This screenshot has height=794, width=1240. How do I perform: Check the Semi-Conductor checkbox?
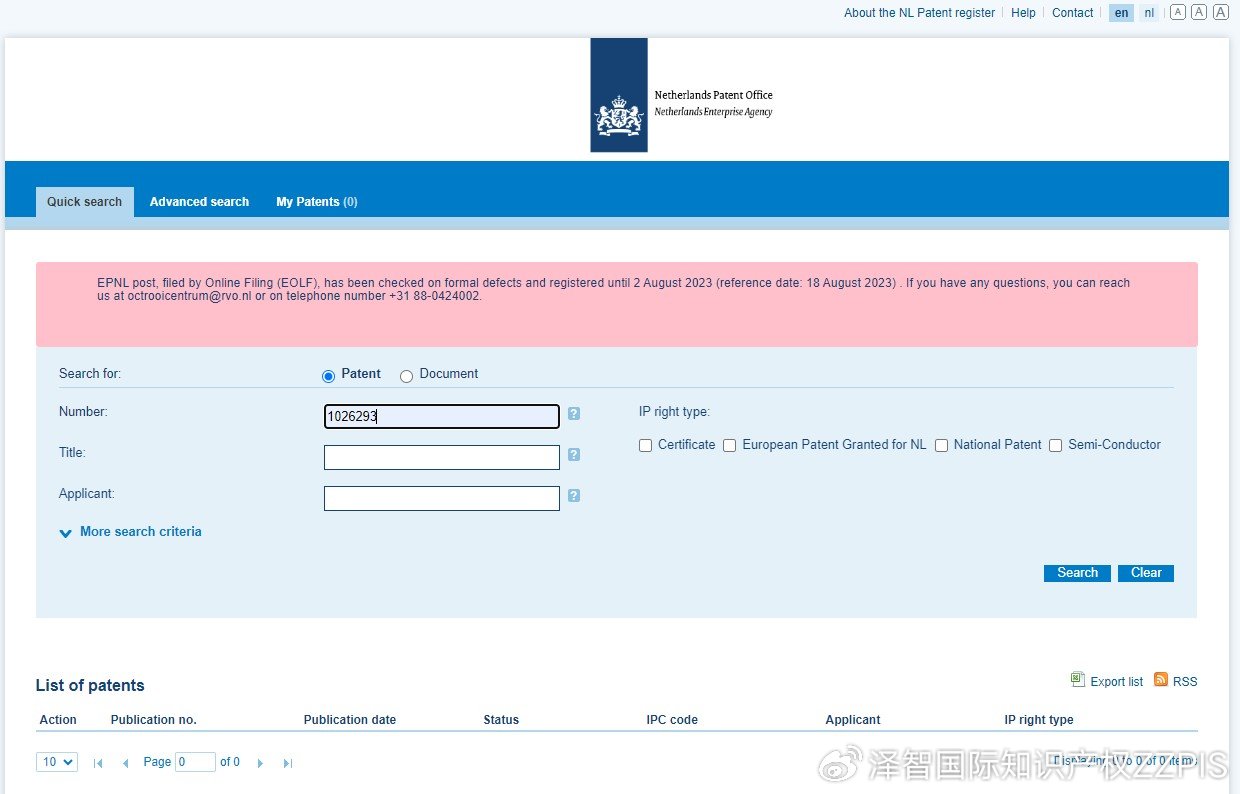[x=1055, y=445]
